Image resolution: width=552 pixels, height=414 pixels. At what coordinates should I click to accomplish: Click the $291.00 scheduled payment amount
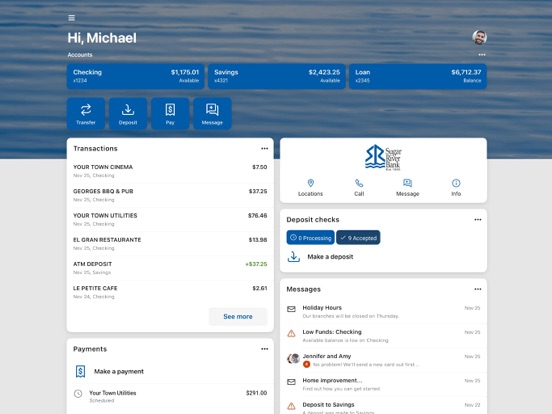click(256, 393)
